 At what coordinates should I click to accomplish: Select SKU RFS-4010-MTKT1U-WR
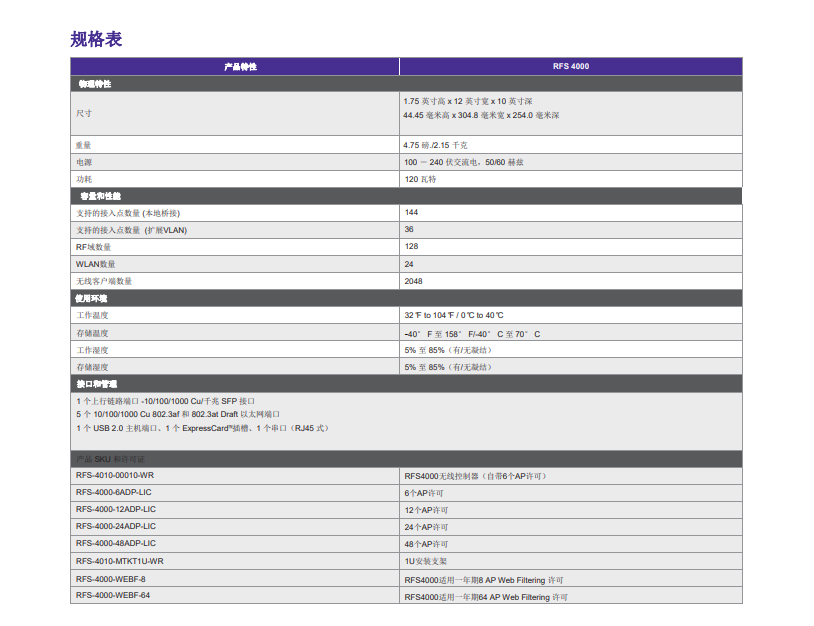119,562
